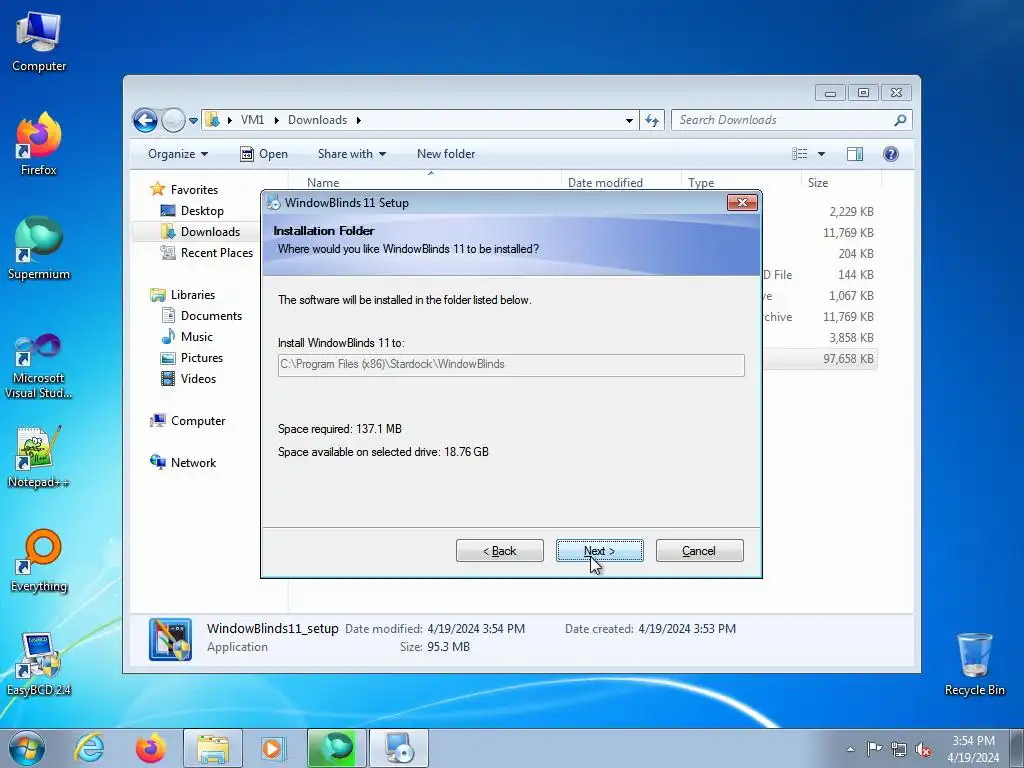1024x768 pixels.
Task: Open the Pictures library
Action: [x=201, y=358]
